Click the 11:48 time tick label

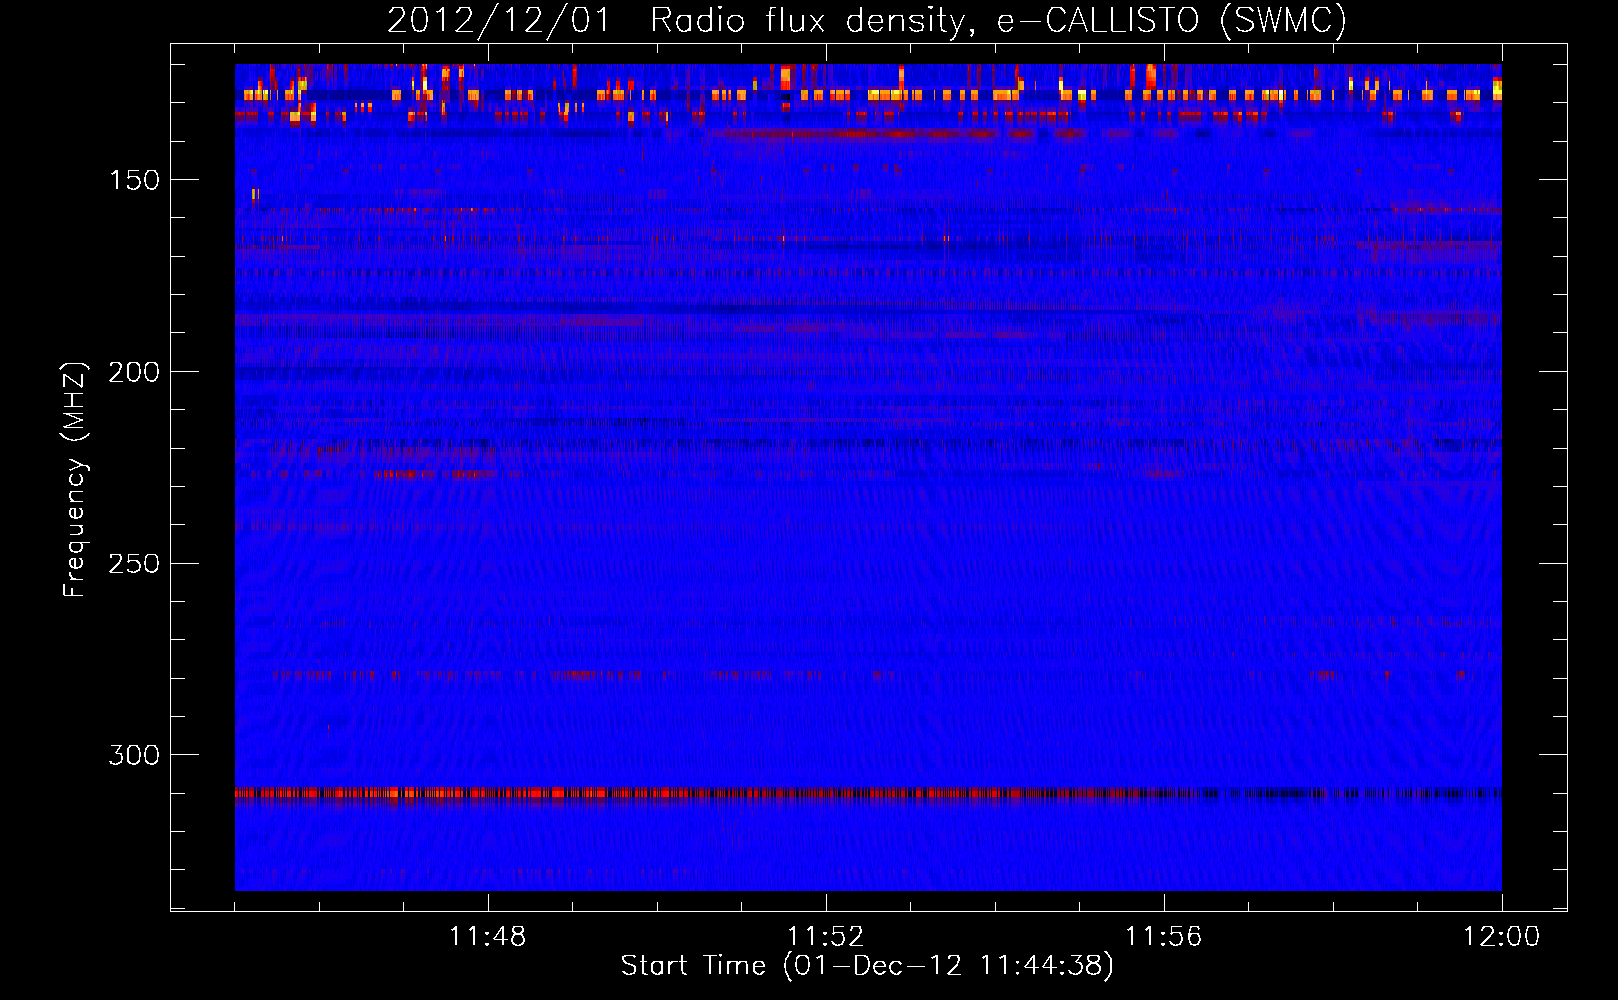click(488, 937)
